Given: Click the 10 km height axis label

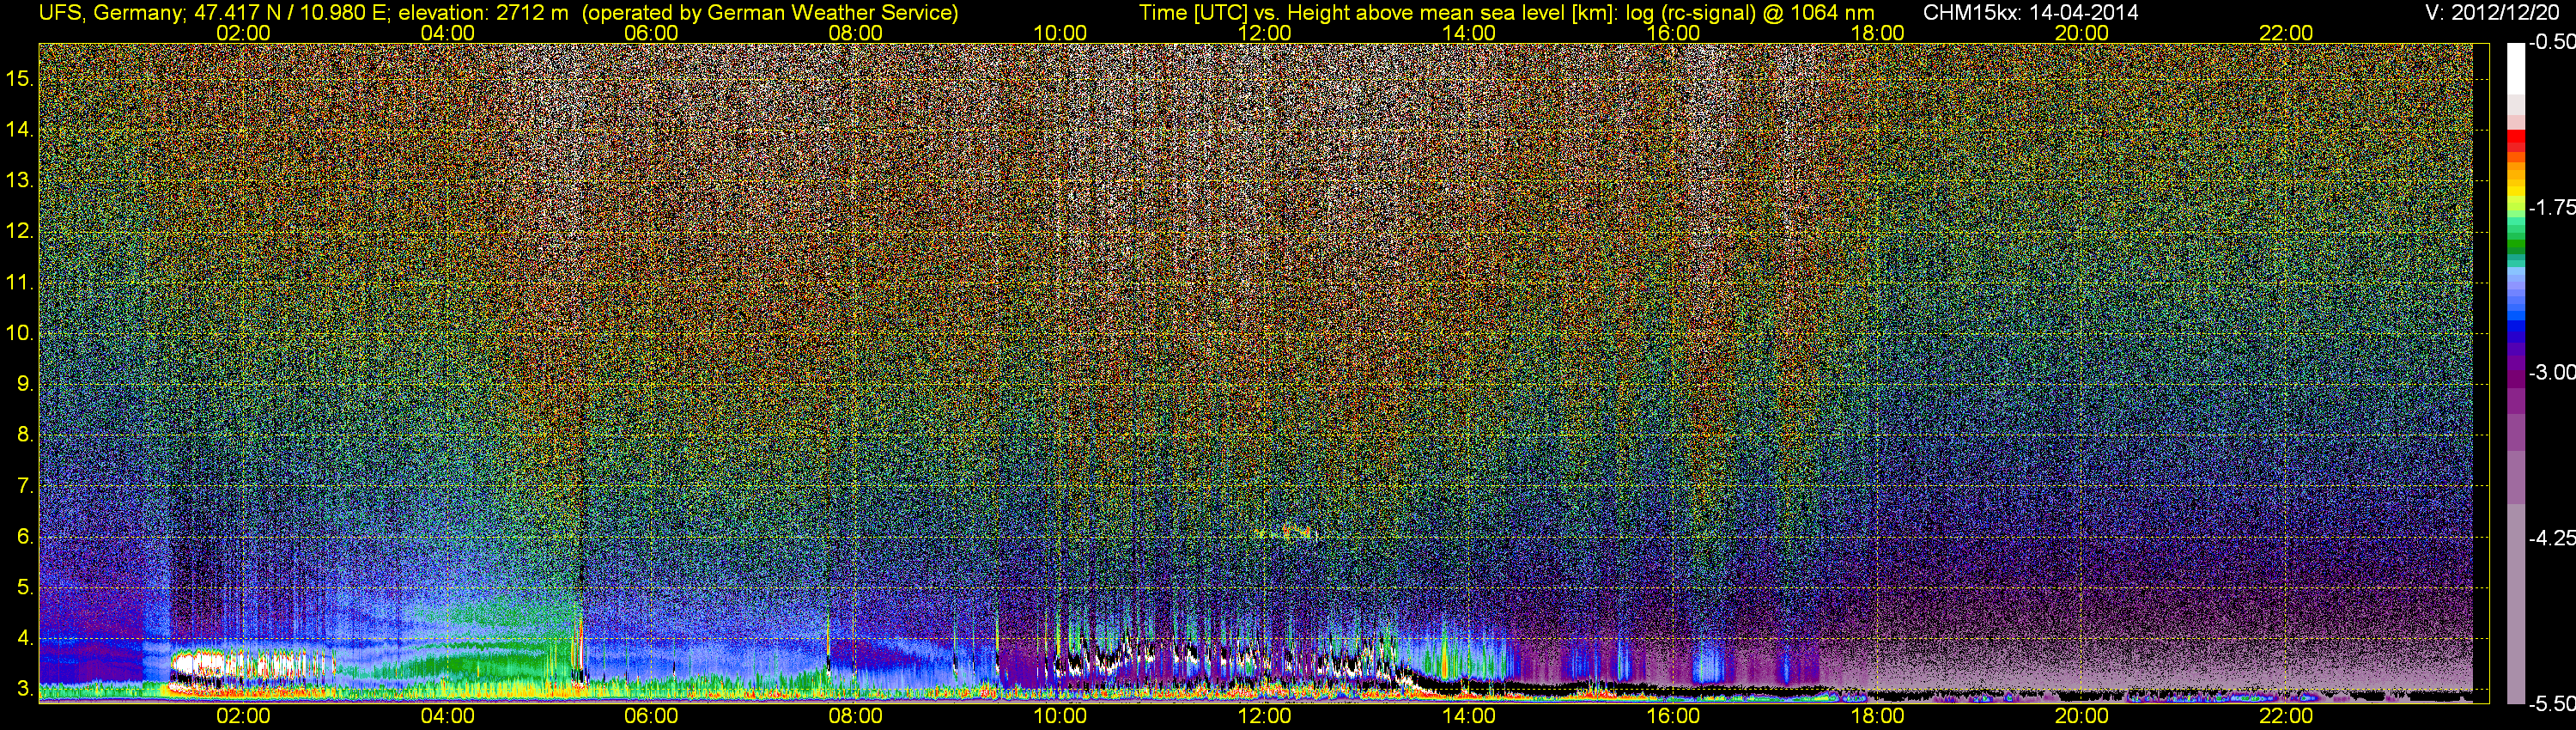Looking at the screenshot, I should tap(20, 333).
